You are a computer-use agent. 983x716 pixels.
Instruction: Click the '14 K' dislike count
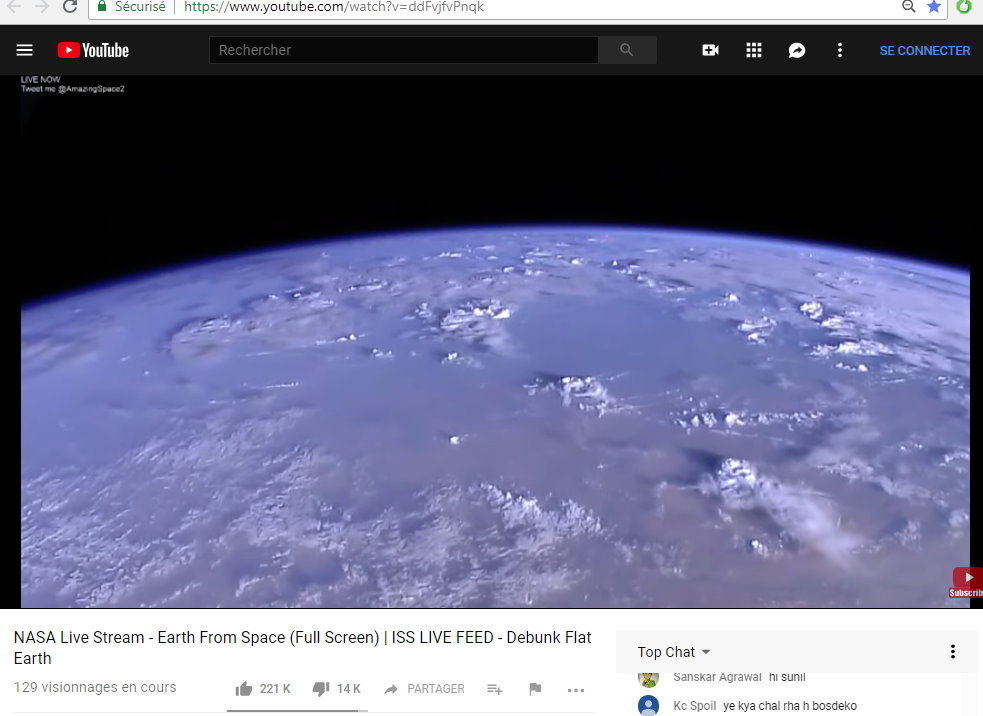tap(349, 689)
